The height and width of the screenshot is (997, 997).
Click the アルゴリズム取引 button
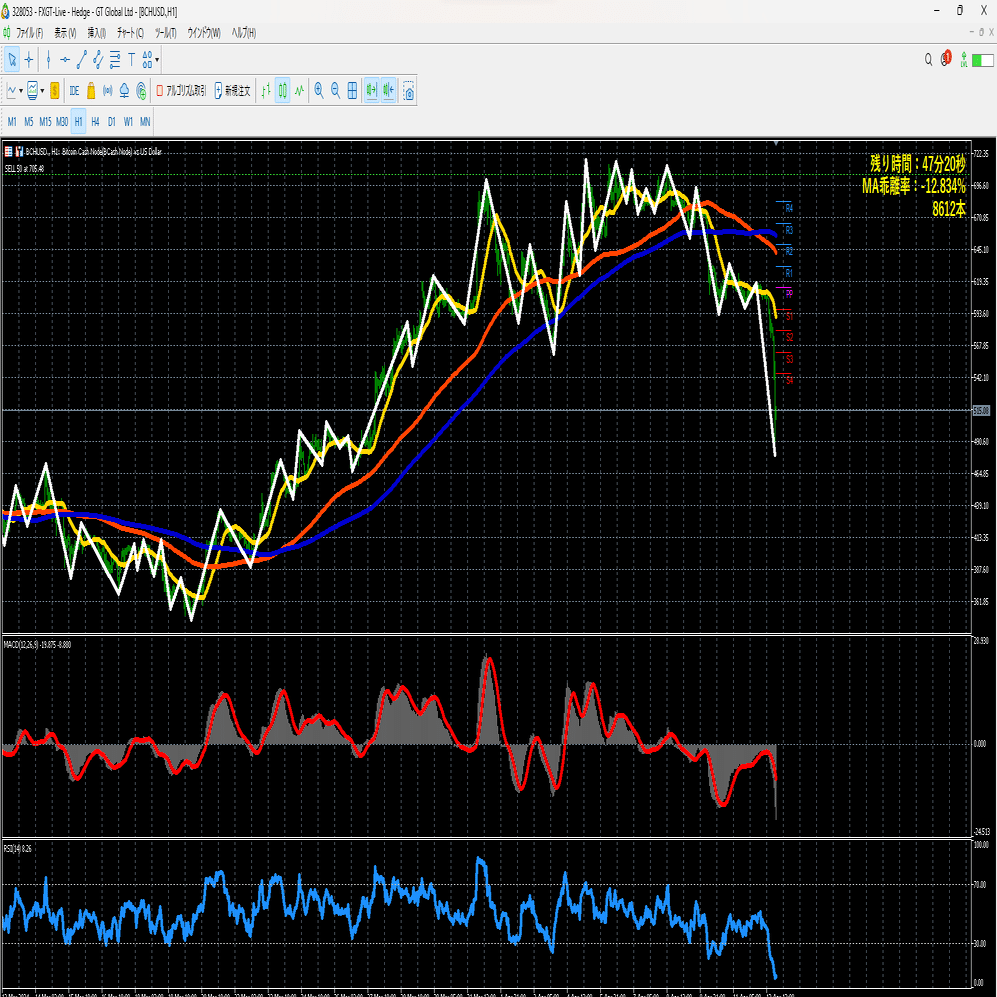click(181, 91)
